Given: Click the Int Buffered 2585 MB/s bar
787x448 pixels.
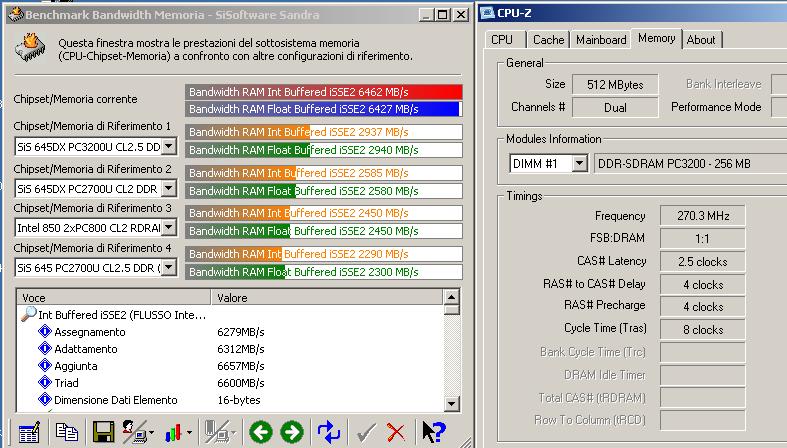Looking at the screenshot, I should tap(324, 173).
